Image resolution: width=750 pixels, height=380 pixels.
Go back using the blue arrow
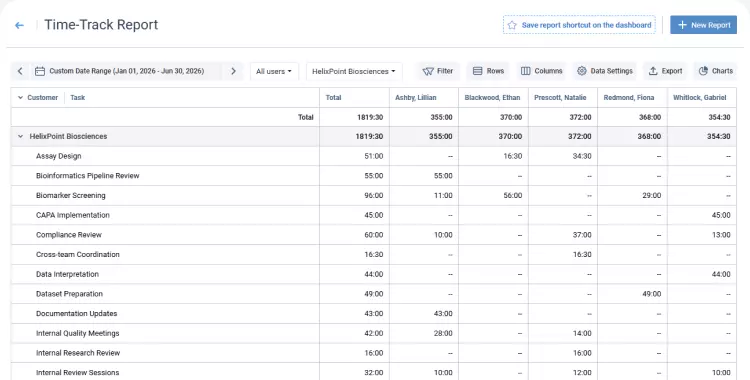pyautogui.click(x=19, y=25)
